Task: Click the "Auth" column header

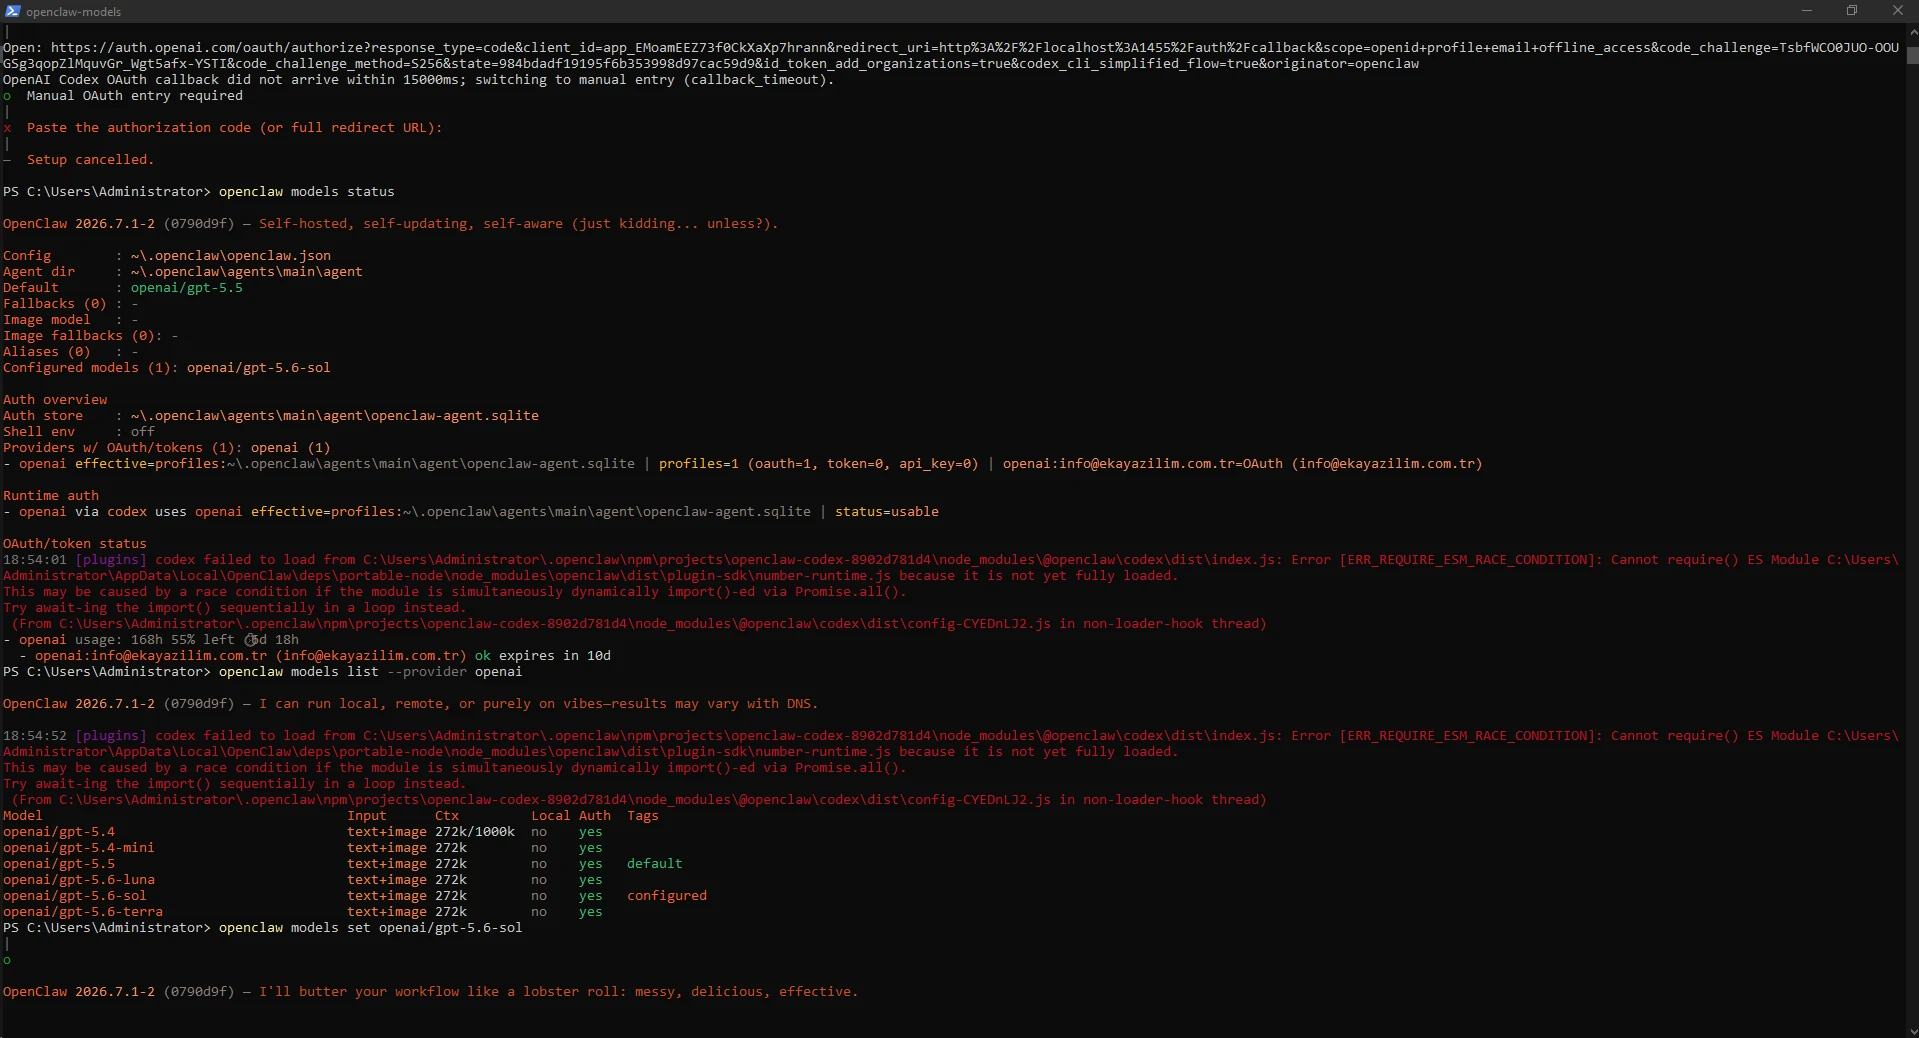Action: [595, 816]
